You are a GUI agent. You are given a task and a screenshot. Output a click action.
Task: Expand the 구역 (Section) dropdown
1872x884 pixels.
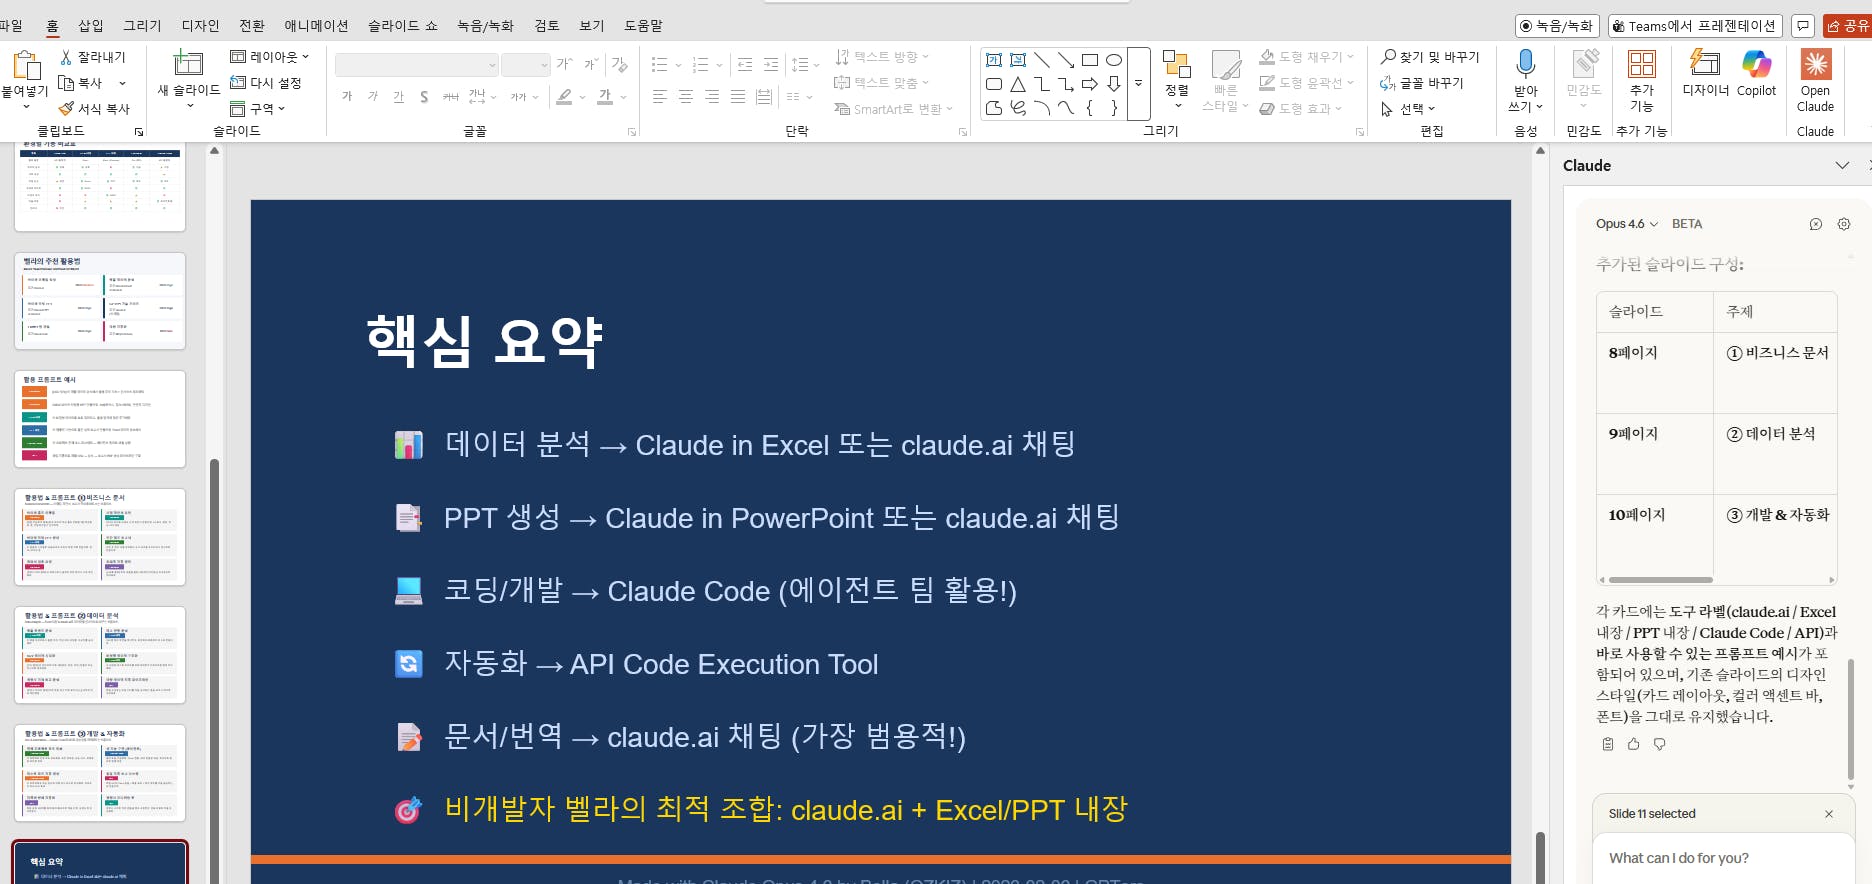point(258,108)
